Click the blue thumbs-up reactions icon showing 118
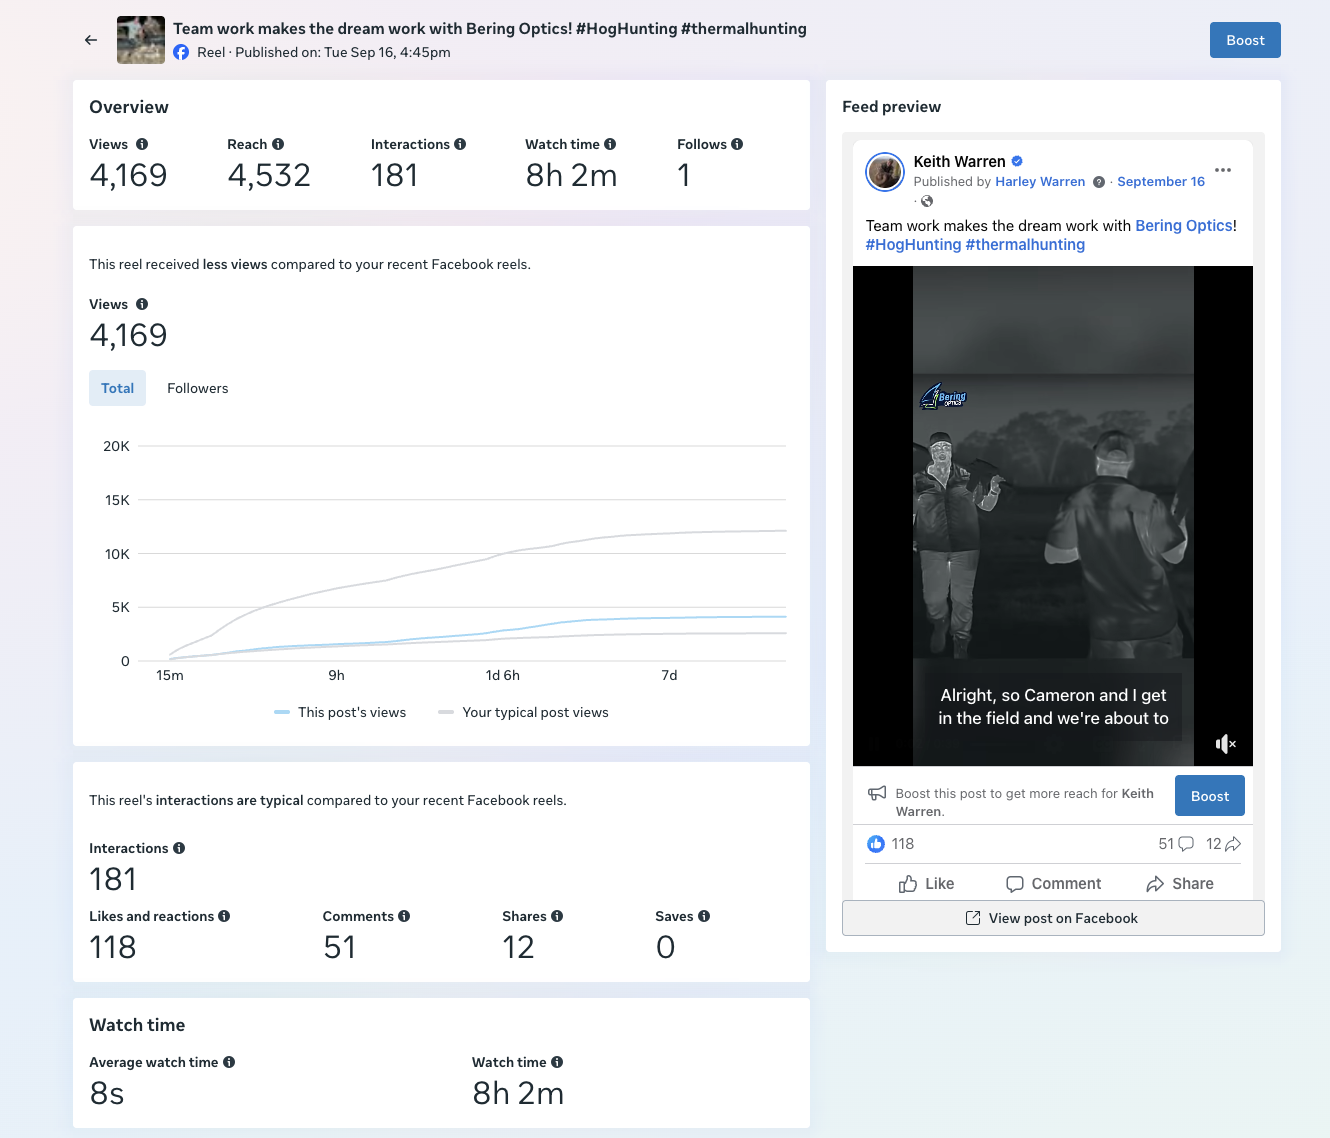This screenshot has width=1330, height=1138. pos(876,844)
